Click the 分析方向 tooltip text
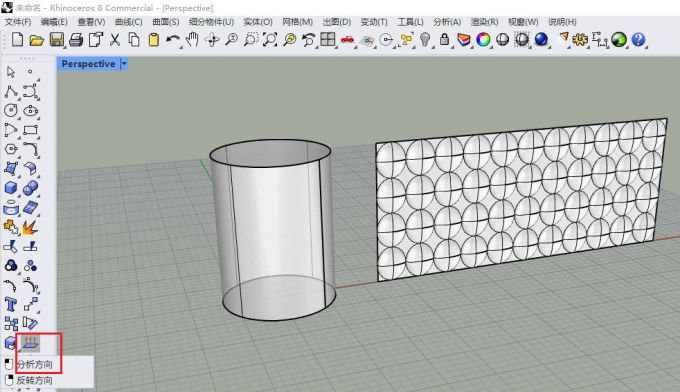Image resolution: width=680 pixels, height=392 pixels. tap(35, 364)
